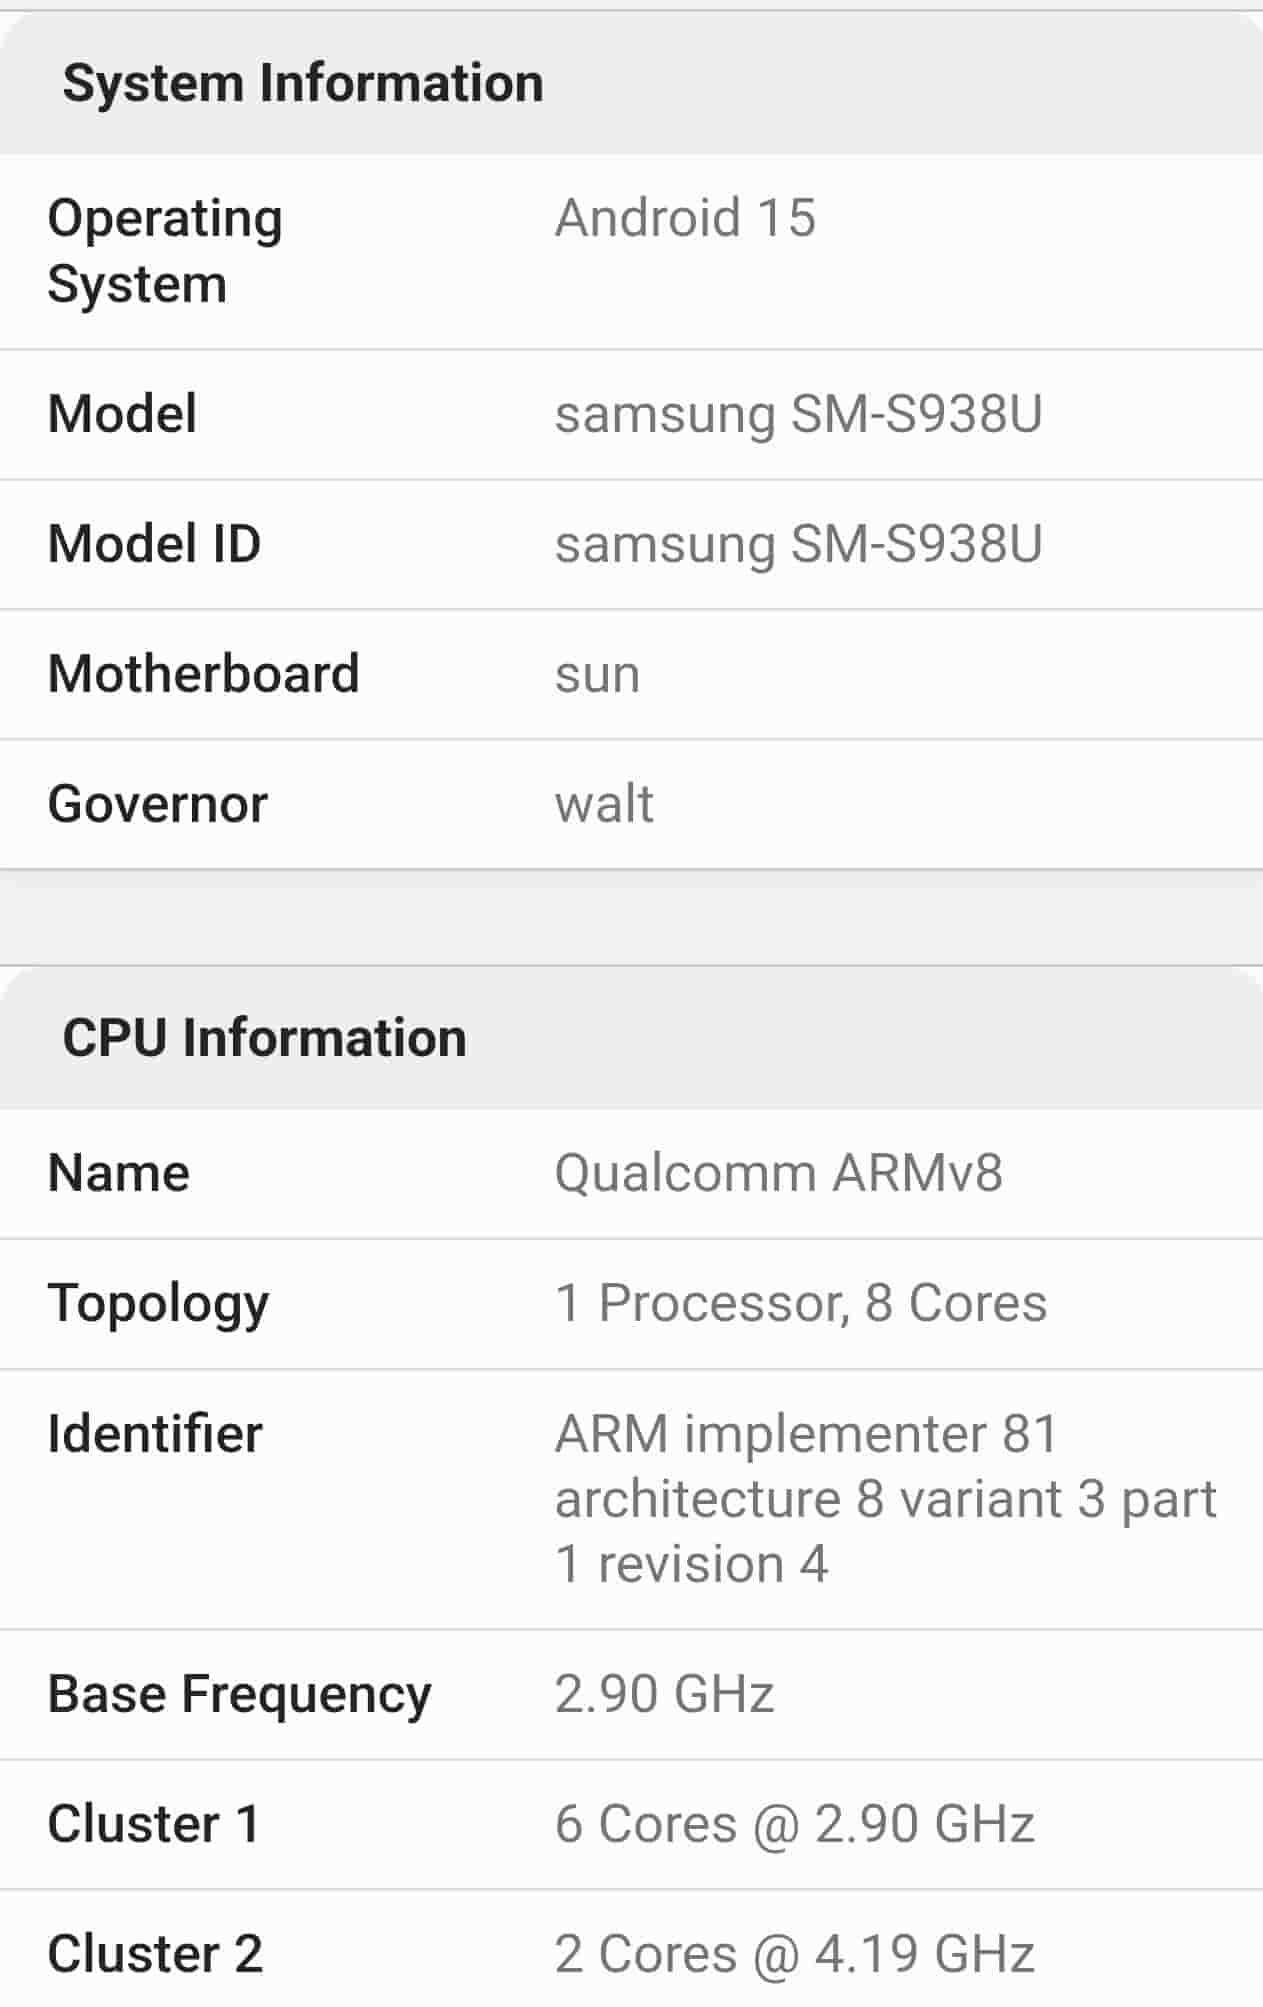
Task: Select the Base Frequency label
Action: 239,1694
